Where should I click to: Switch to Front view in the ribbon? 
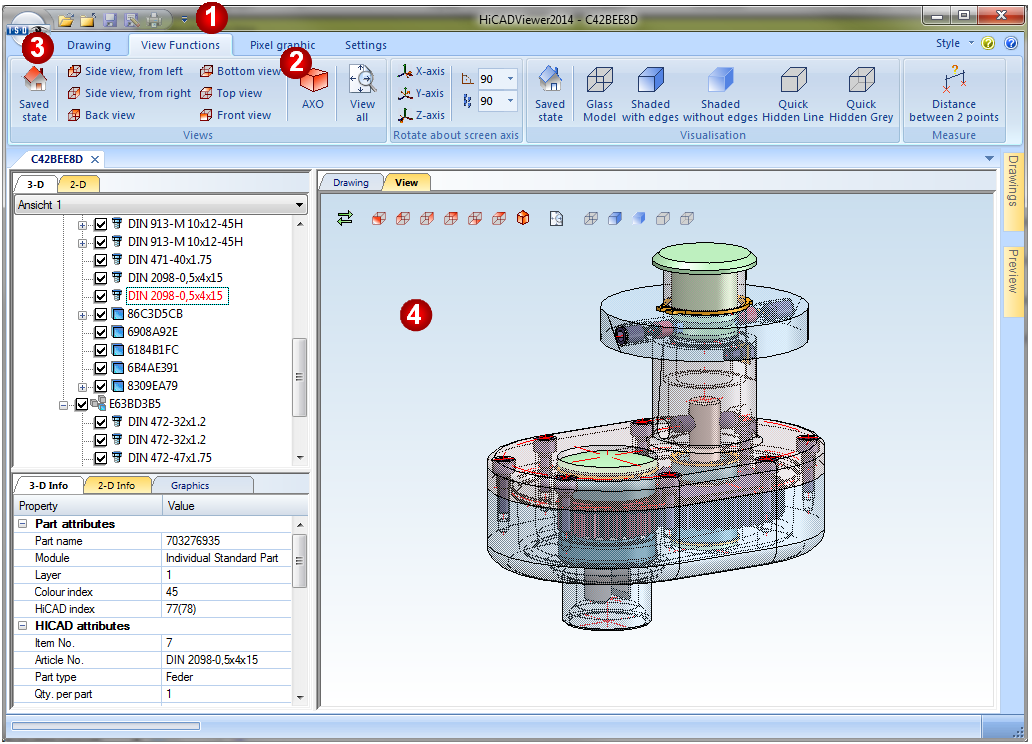pos(236,115)
